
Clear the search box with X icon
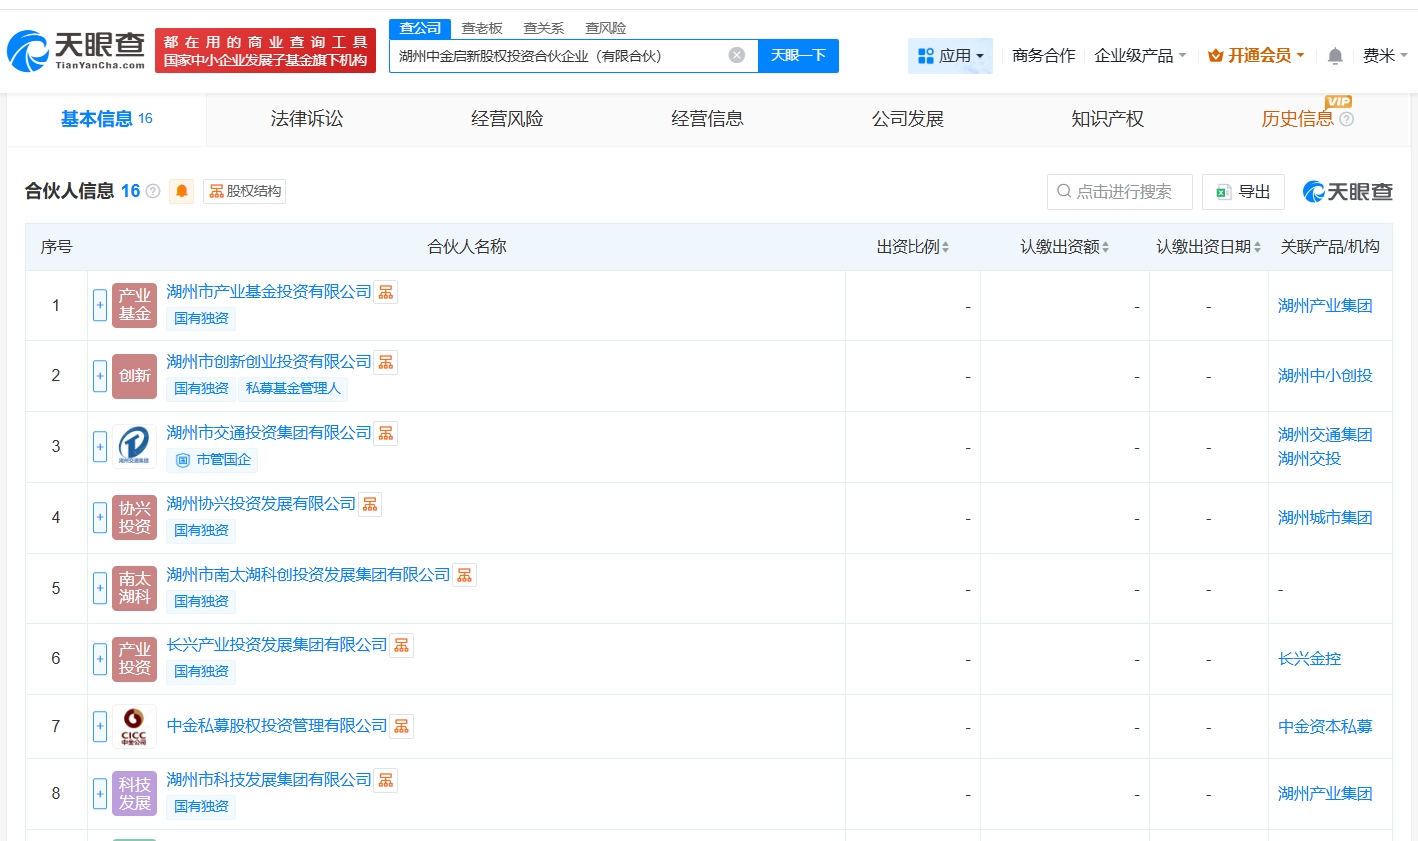coord(736,55)
